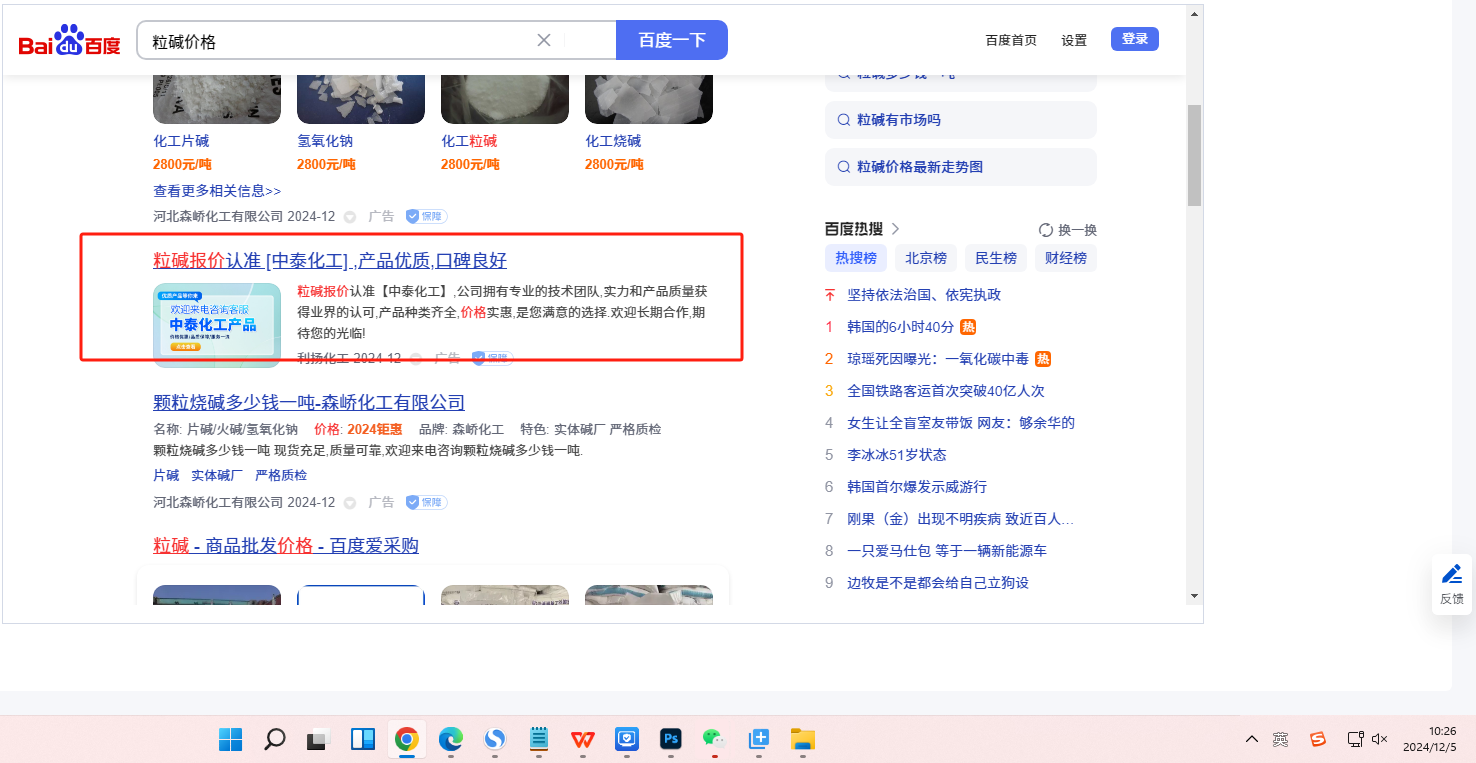Click the 中泰化工产品 ad thumbnail

(217, 325)
